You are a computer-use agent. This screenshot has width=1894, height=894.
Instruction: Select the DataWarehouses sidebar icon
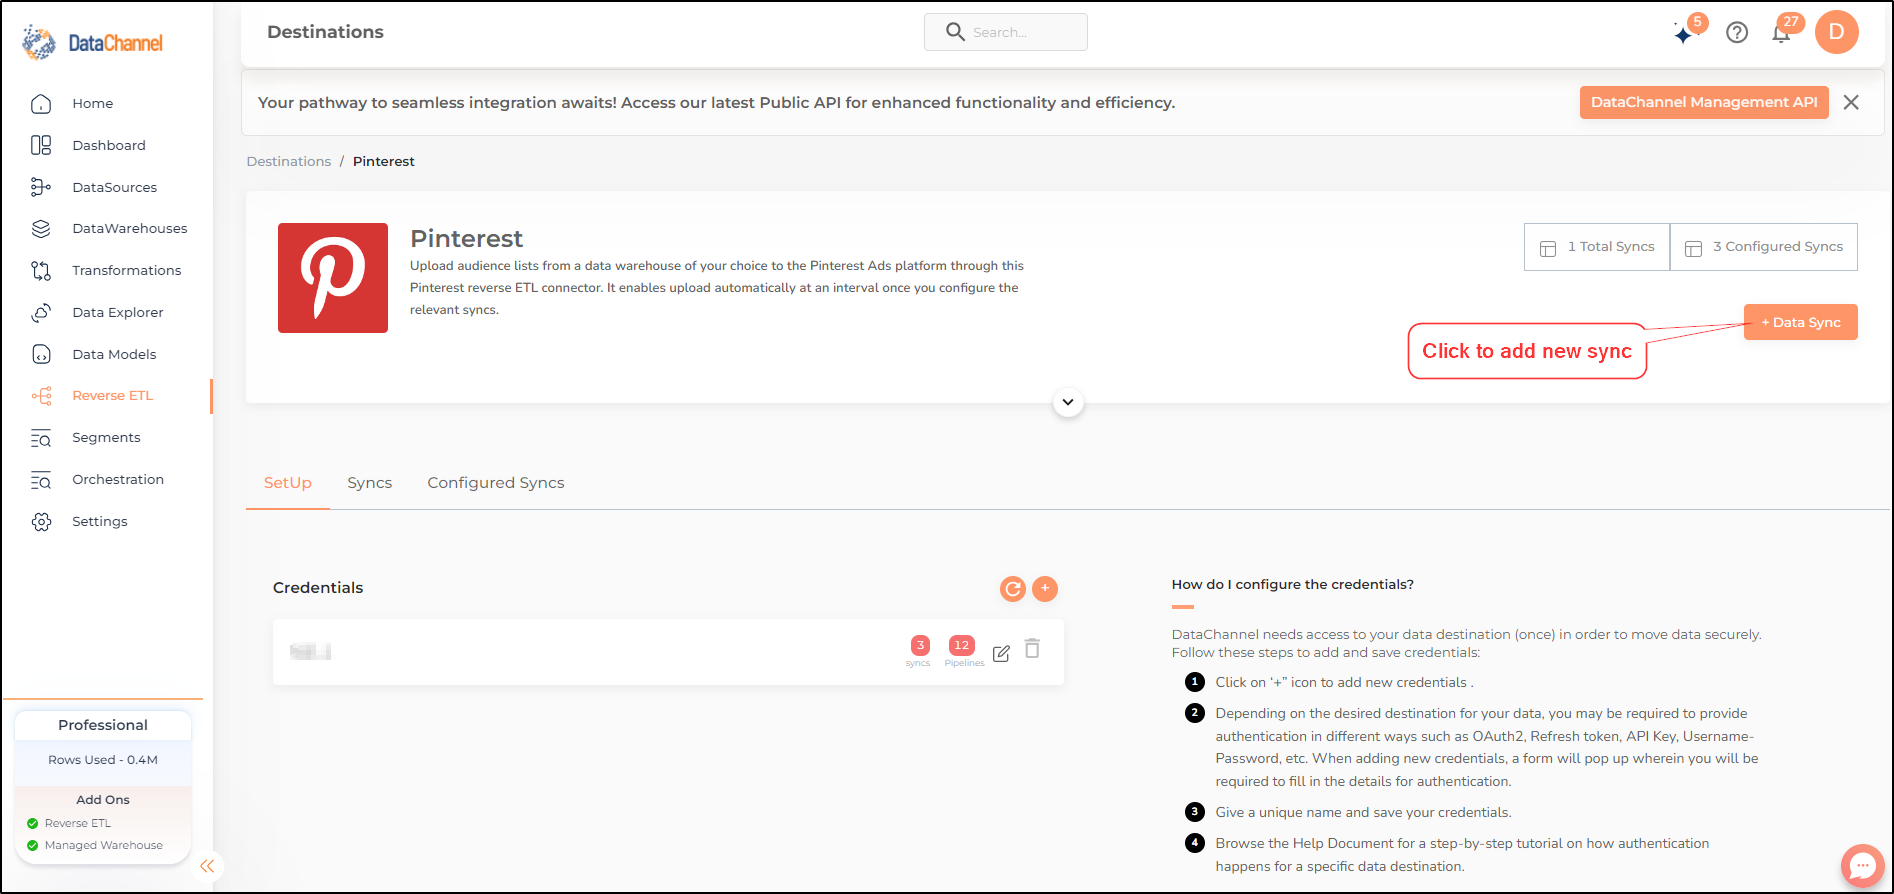point(41,228)
